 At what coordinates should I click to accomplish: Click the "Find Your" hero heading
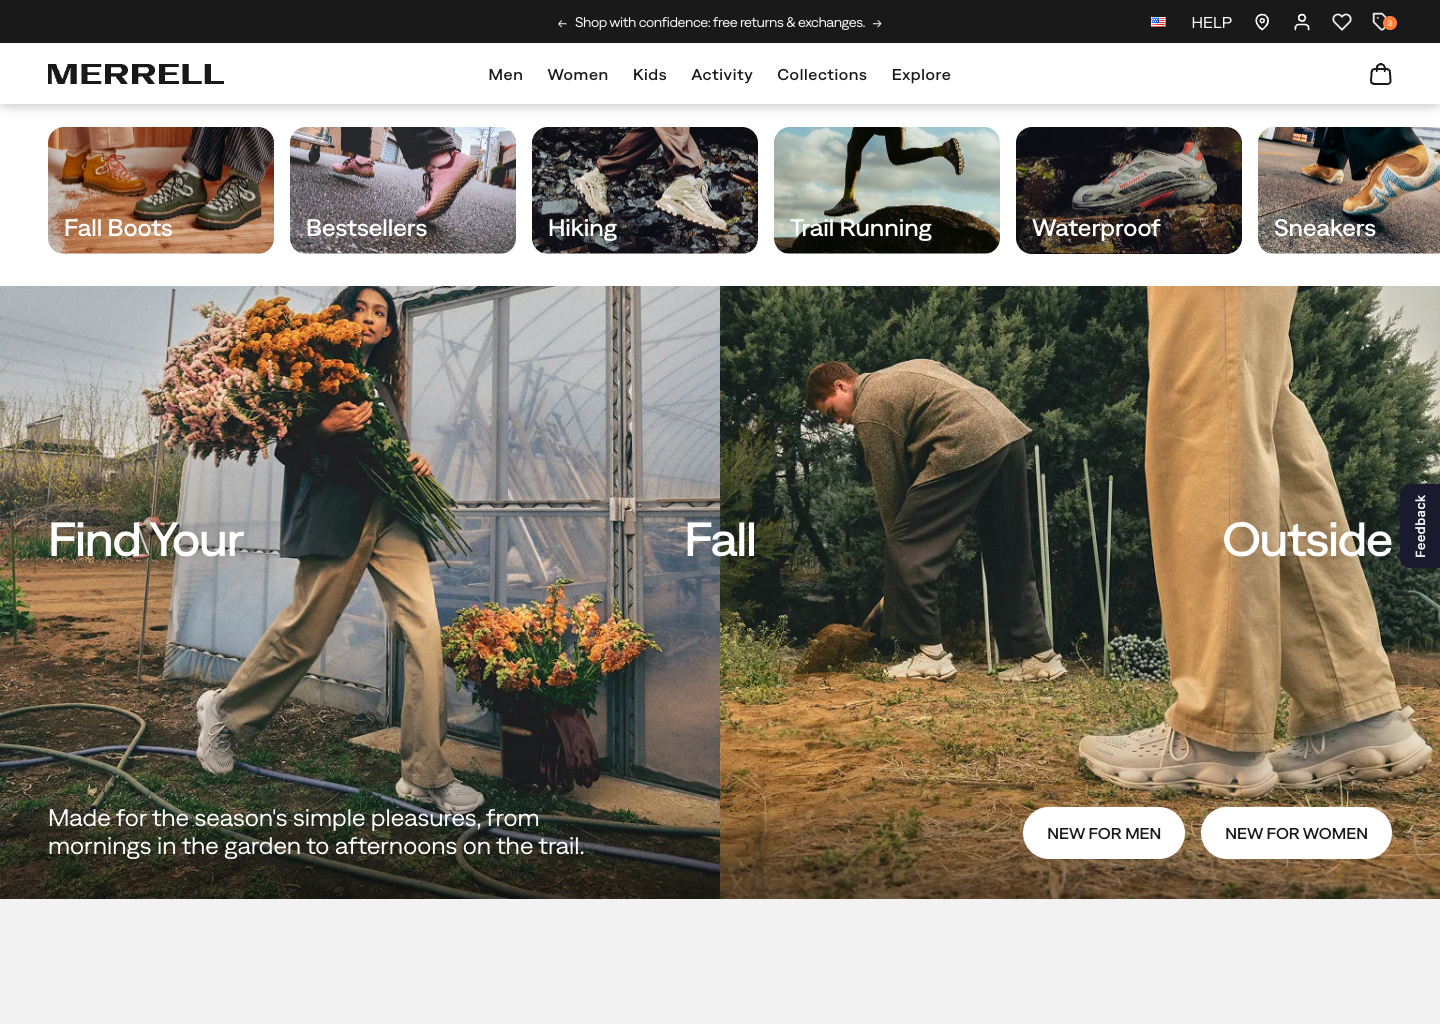click(x=146, y=540)
